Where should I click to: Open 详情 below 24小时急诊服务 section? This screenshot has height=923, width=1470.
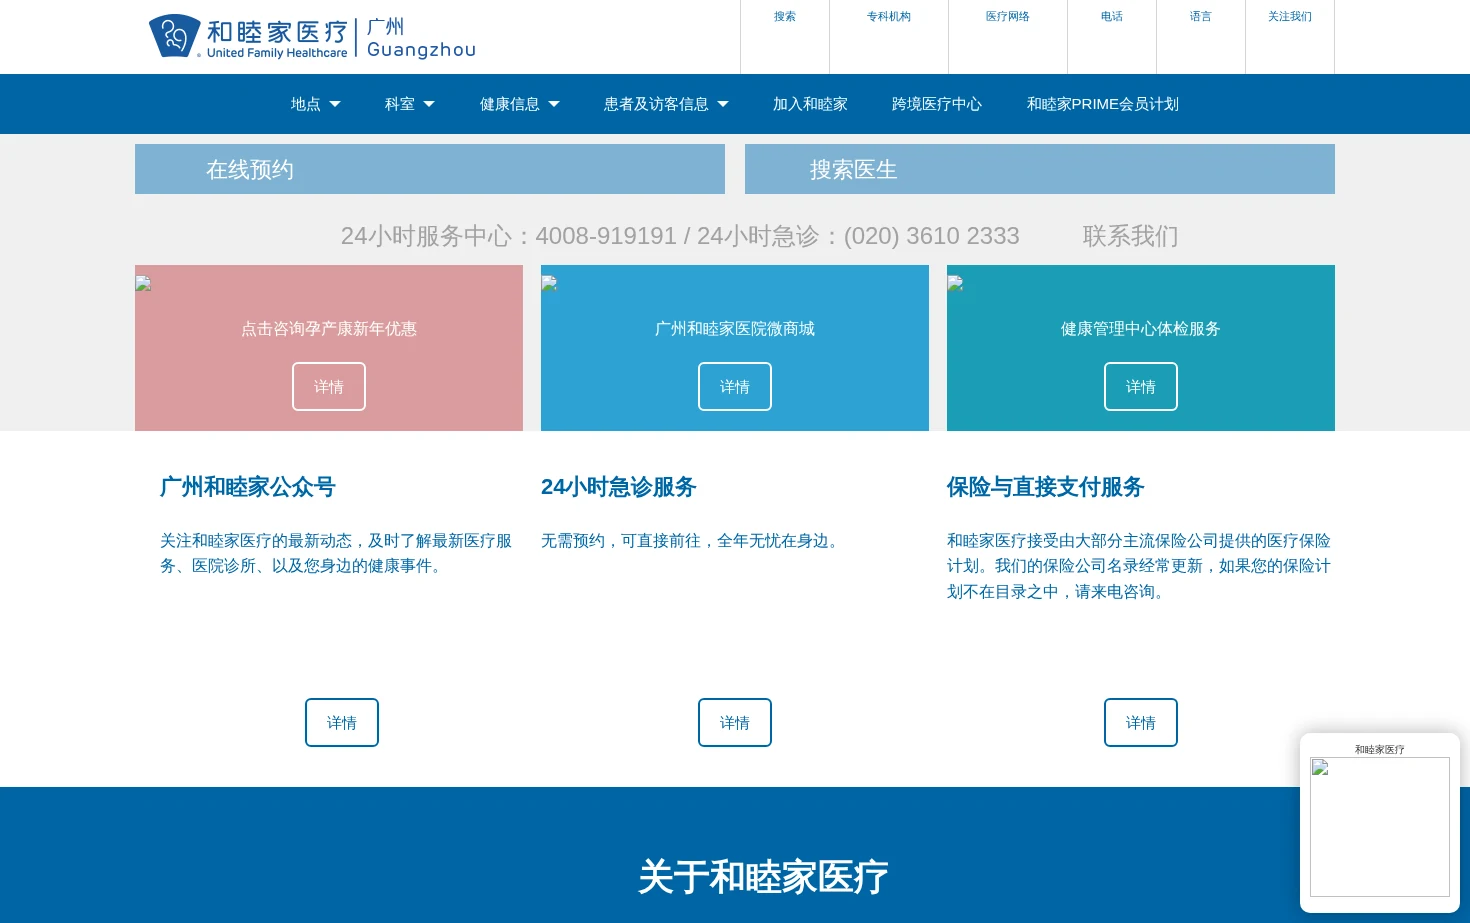(x=735, y=722)
